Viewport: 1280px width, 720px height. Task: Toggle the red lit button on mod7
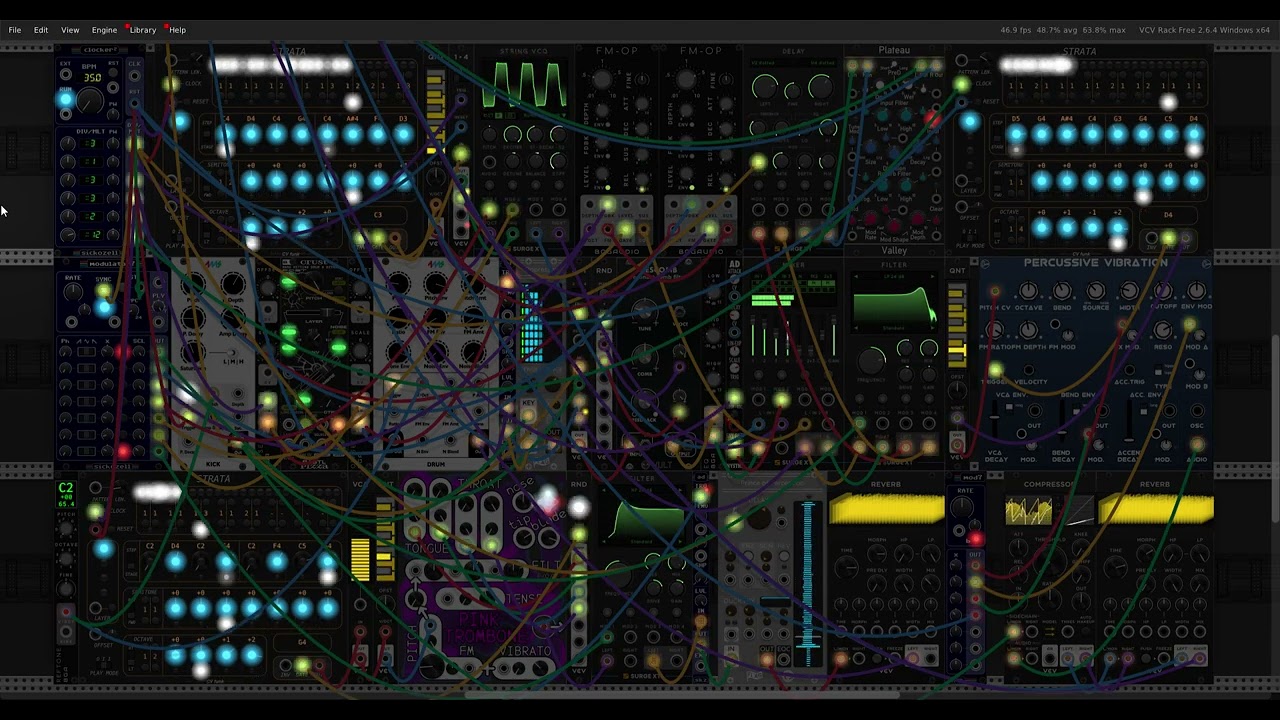(975, 540)
